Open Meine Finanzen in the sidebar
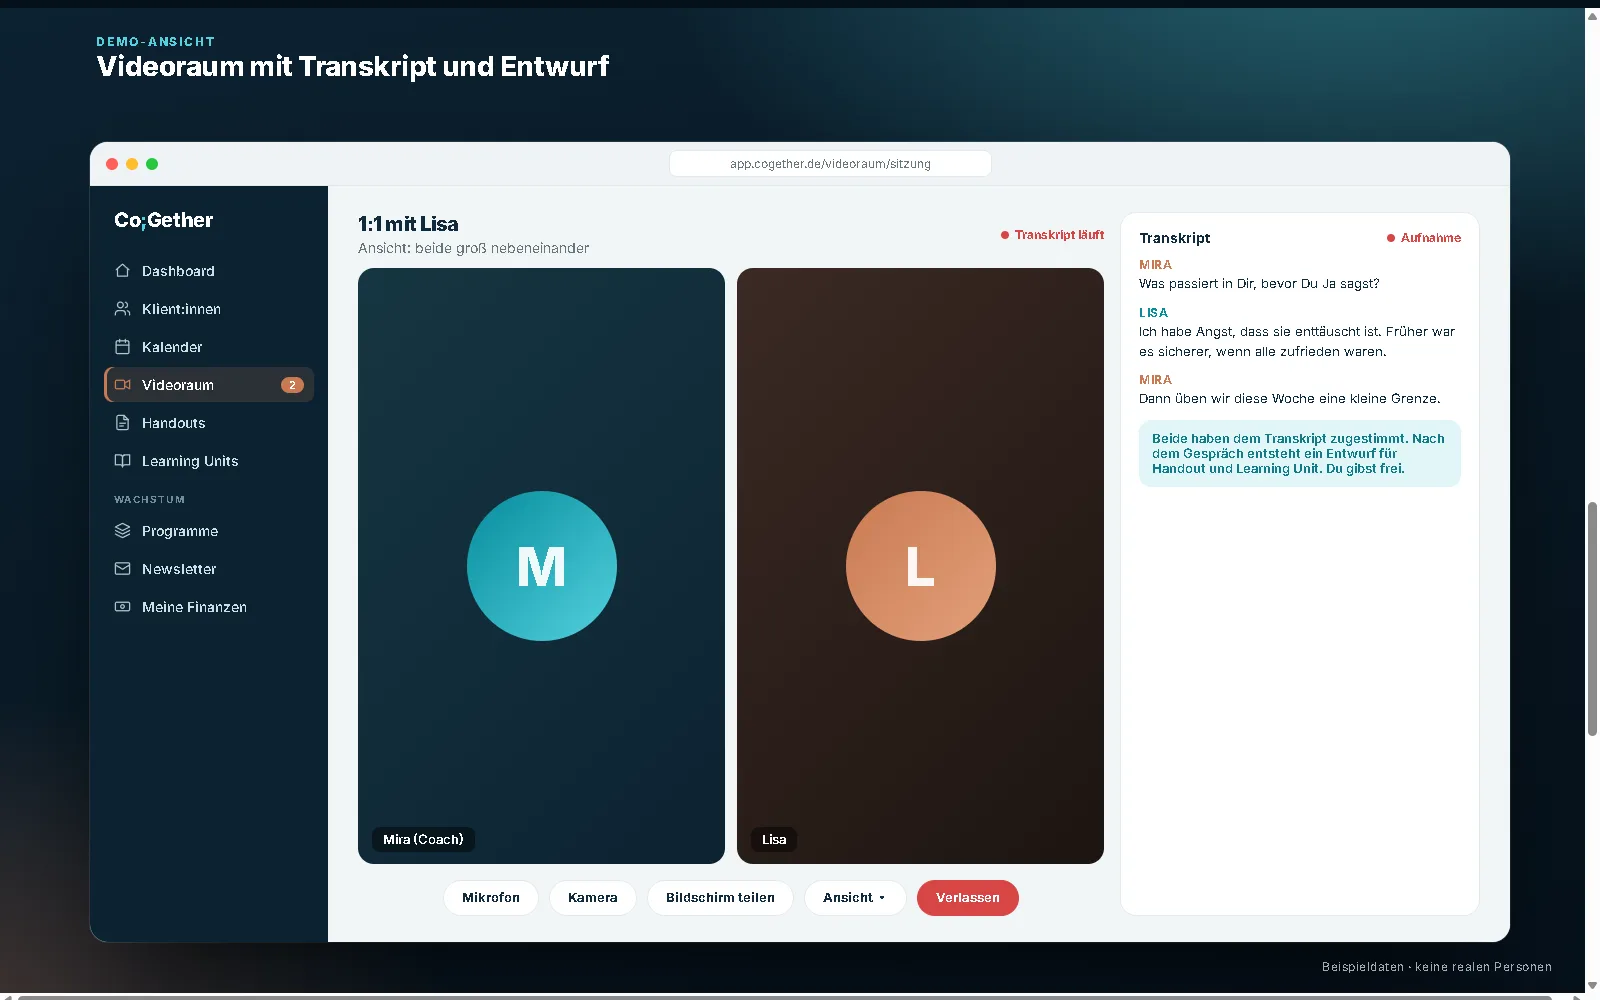1600x1000 pixels. (x=209, y=607)
